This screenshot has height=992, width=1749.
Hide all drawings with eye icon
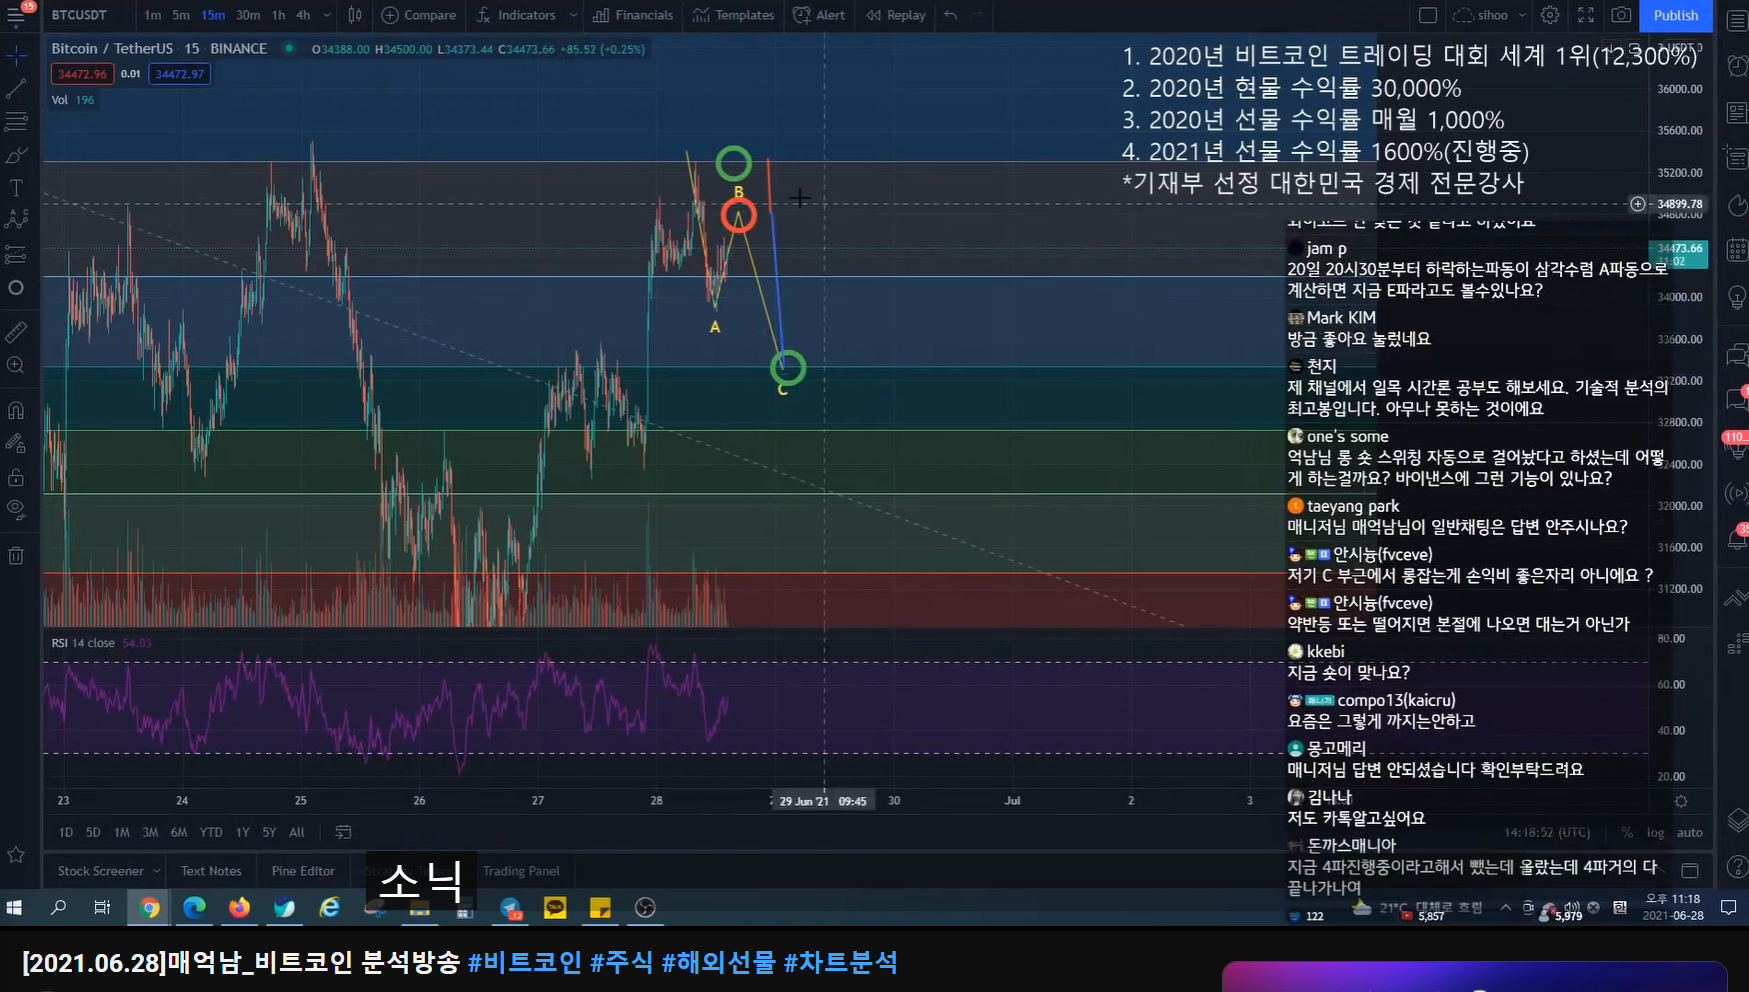(x=16, y=509)
